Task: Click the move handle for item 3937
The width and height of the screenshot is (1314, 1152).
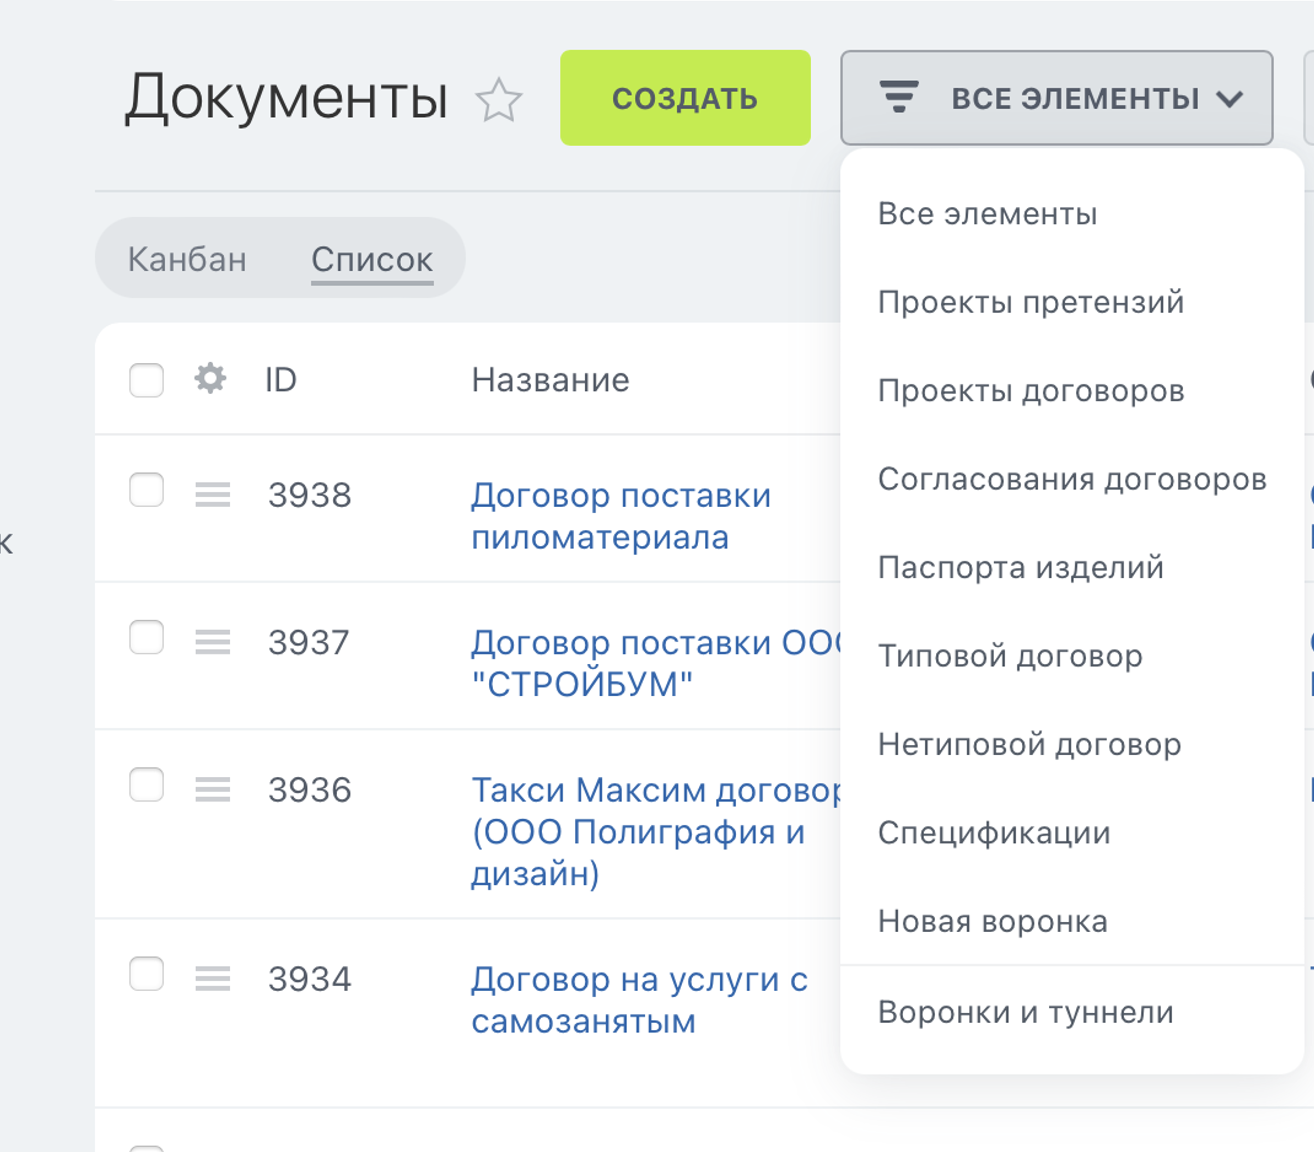Action: pos(212,641)
